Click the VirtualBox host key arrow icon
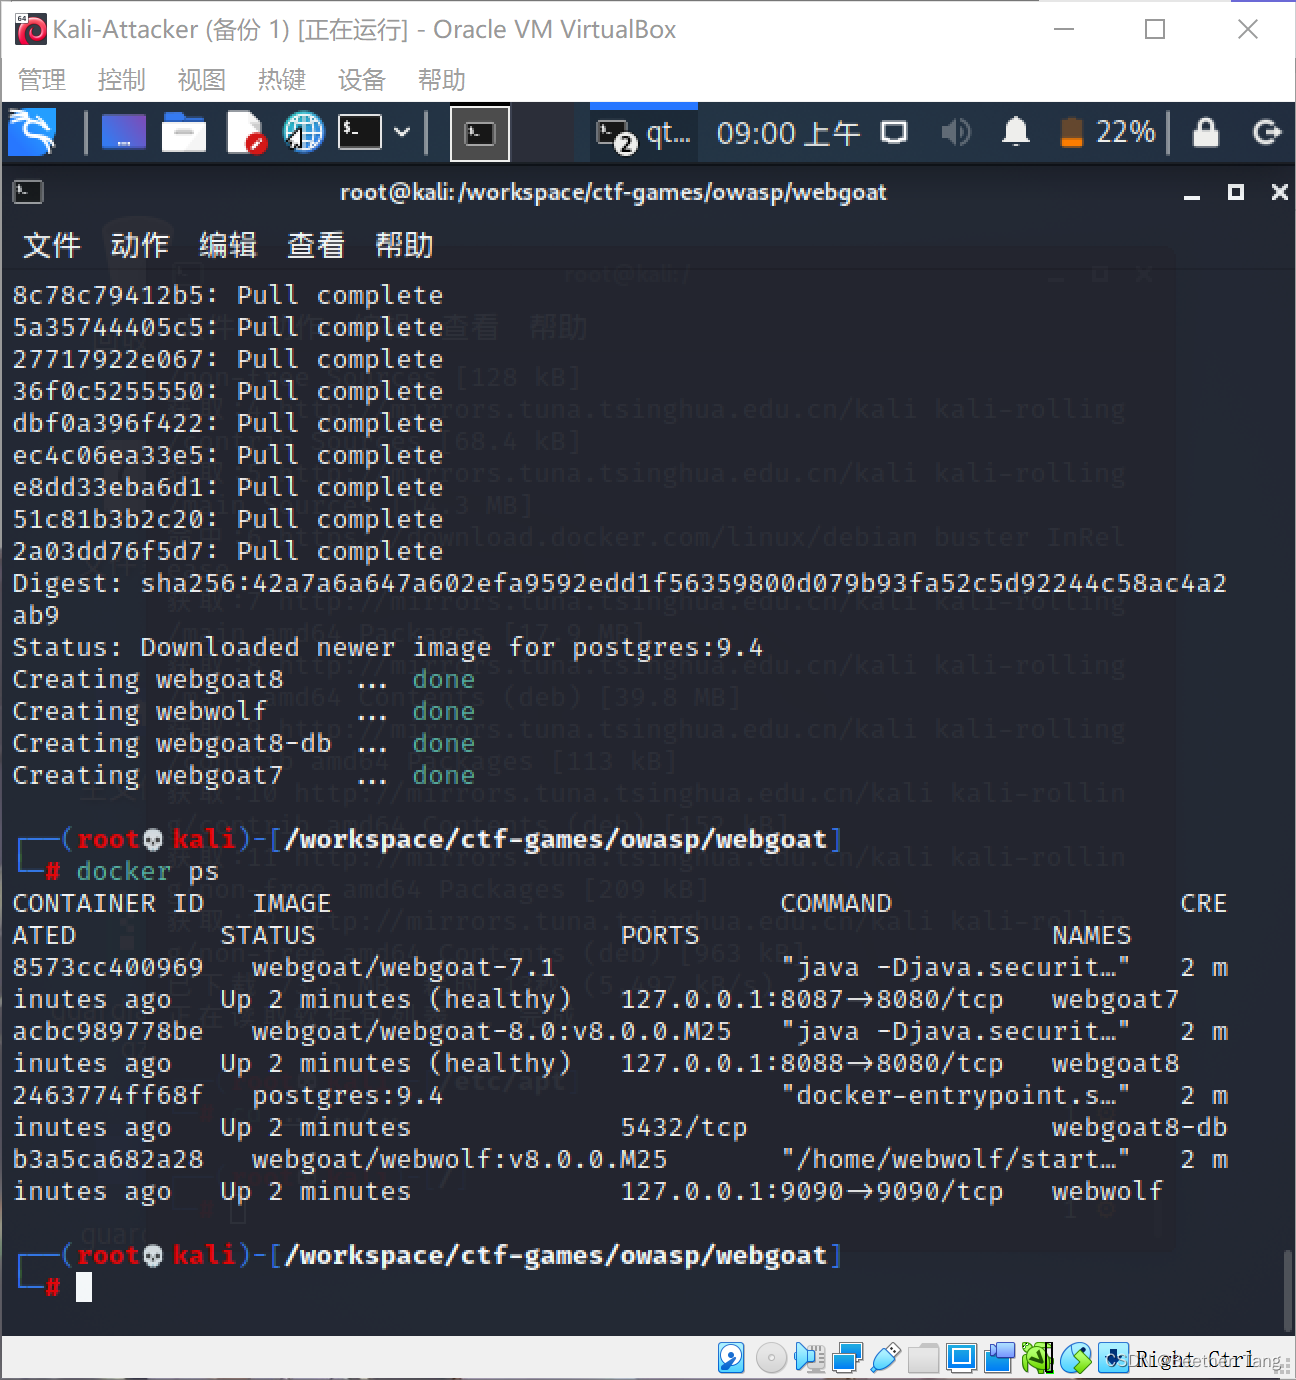This screenshot has width=1296, height=1380. pyautogui.click(x=1114, y=1358)
